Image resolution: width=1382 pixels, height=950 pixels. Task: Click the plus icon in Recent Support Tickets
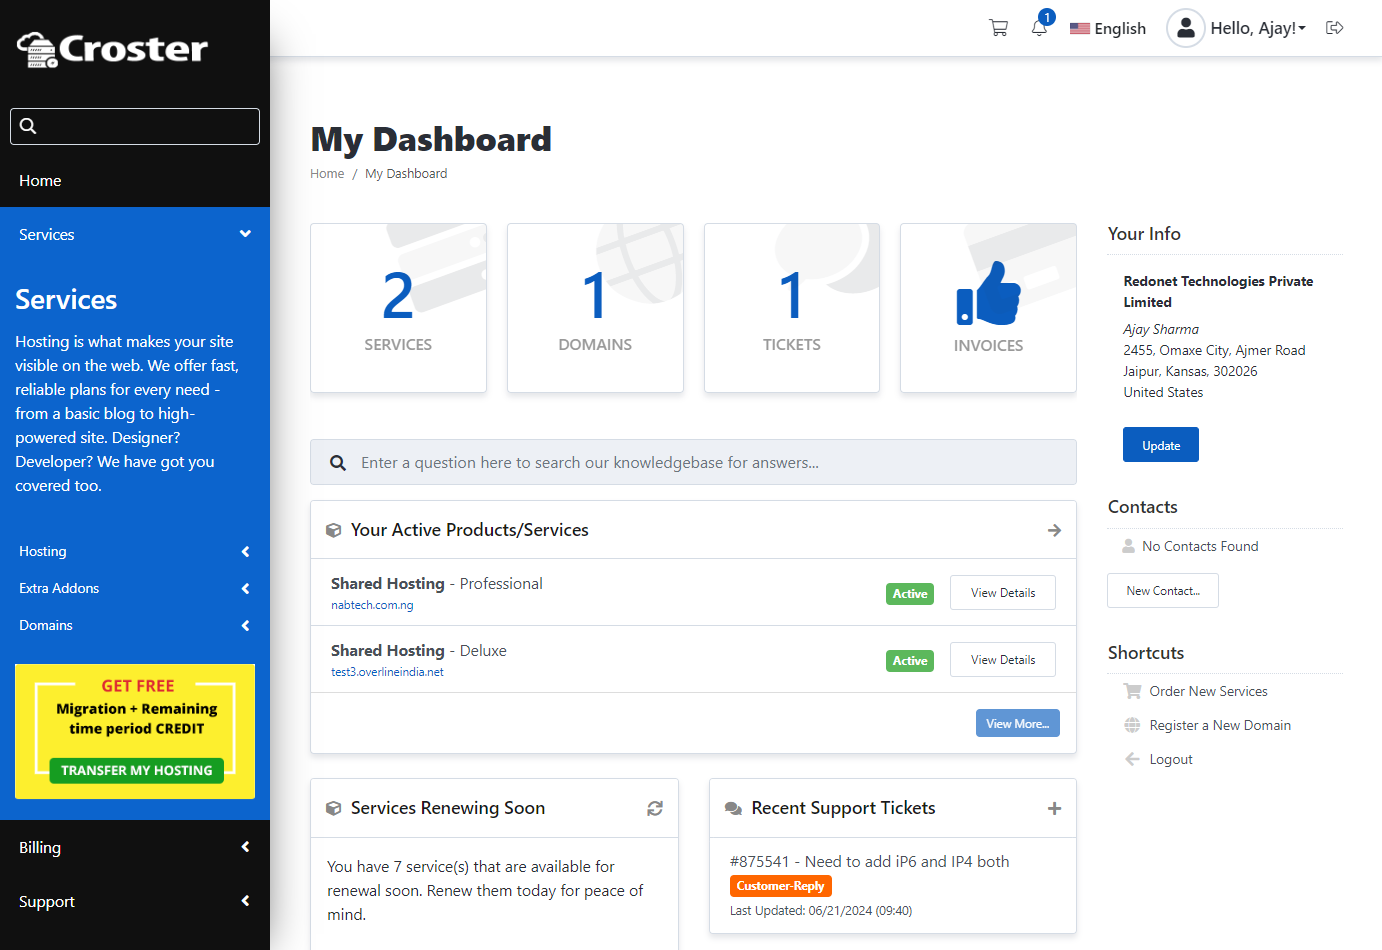click(x=1054, y=808)
